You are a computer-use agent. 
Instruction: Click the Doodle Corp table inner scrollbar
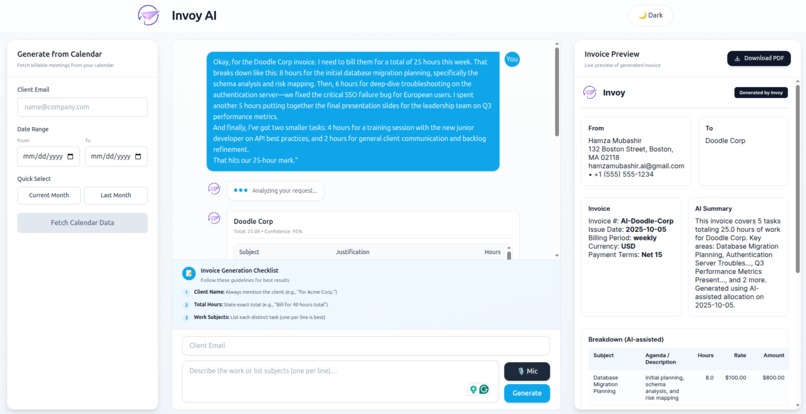click(509, 255)
